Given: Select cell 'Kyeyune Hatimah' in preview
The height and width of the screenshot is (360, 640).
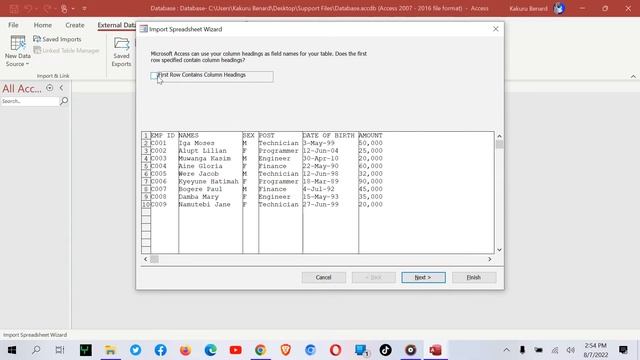Looking at the screenshot, I should click(210, 181).
